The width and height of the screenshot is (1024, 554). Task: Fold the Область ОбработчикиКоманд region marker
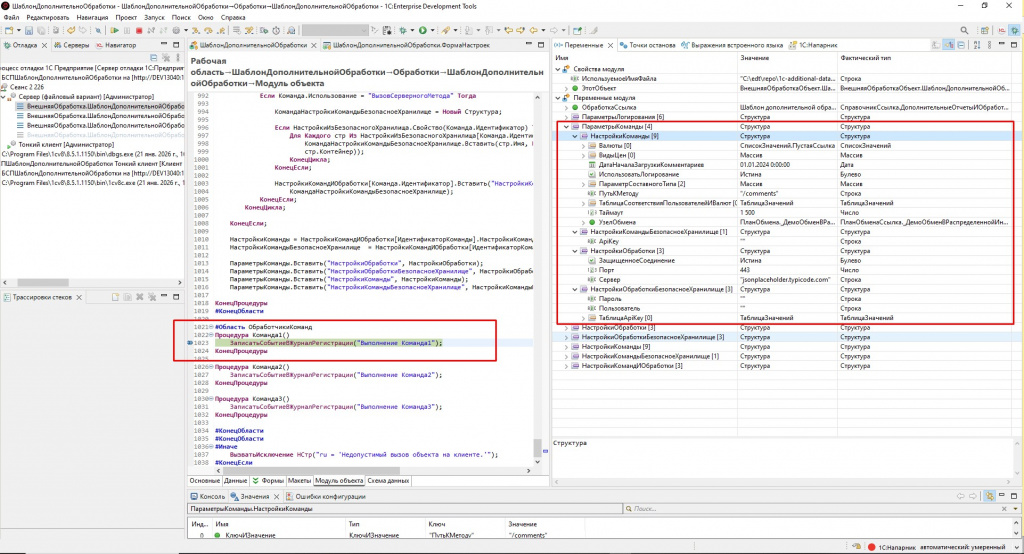(211, 327)
